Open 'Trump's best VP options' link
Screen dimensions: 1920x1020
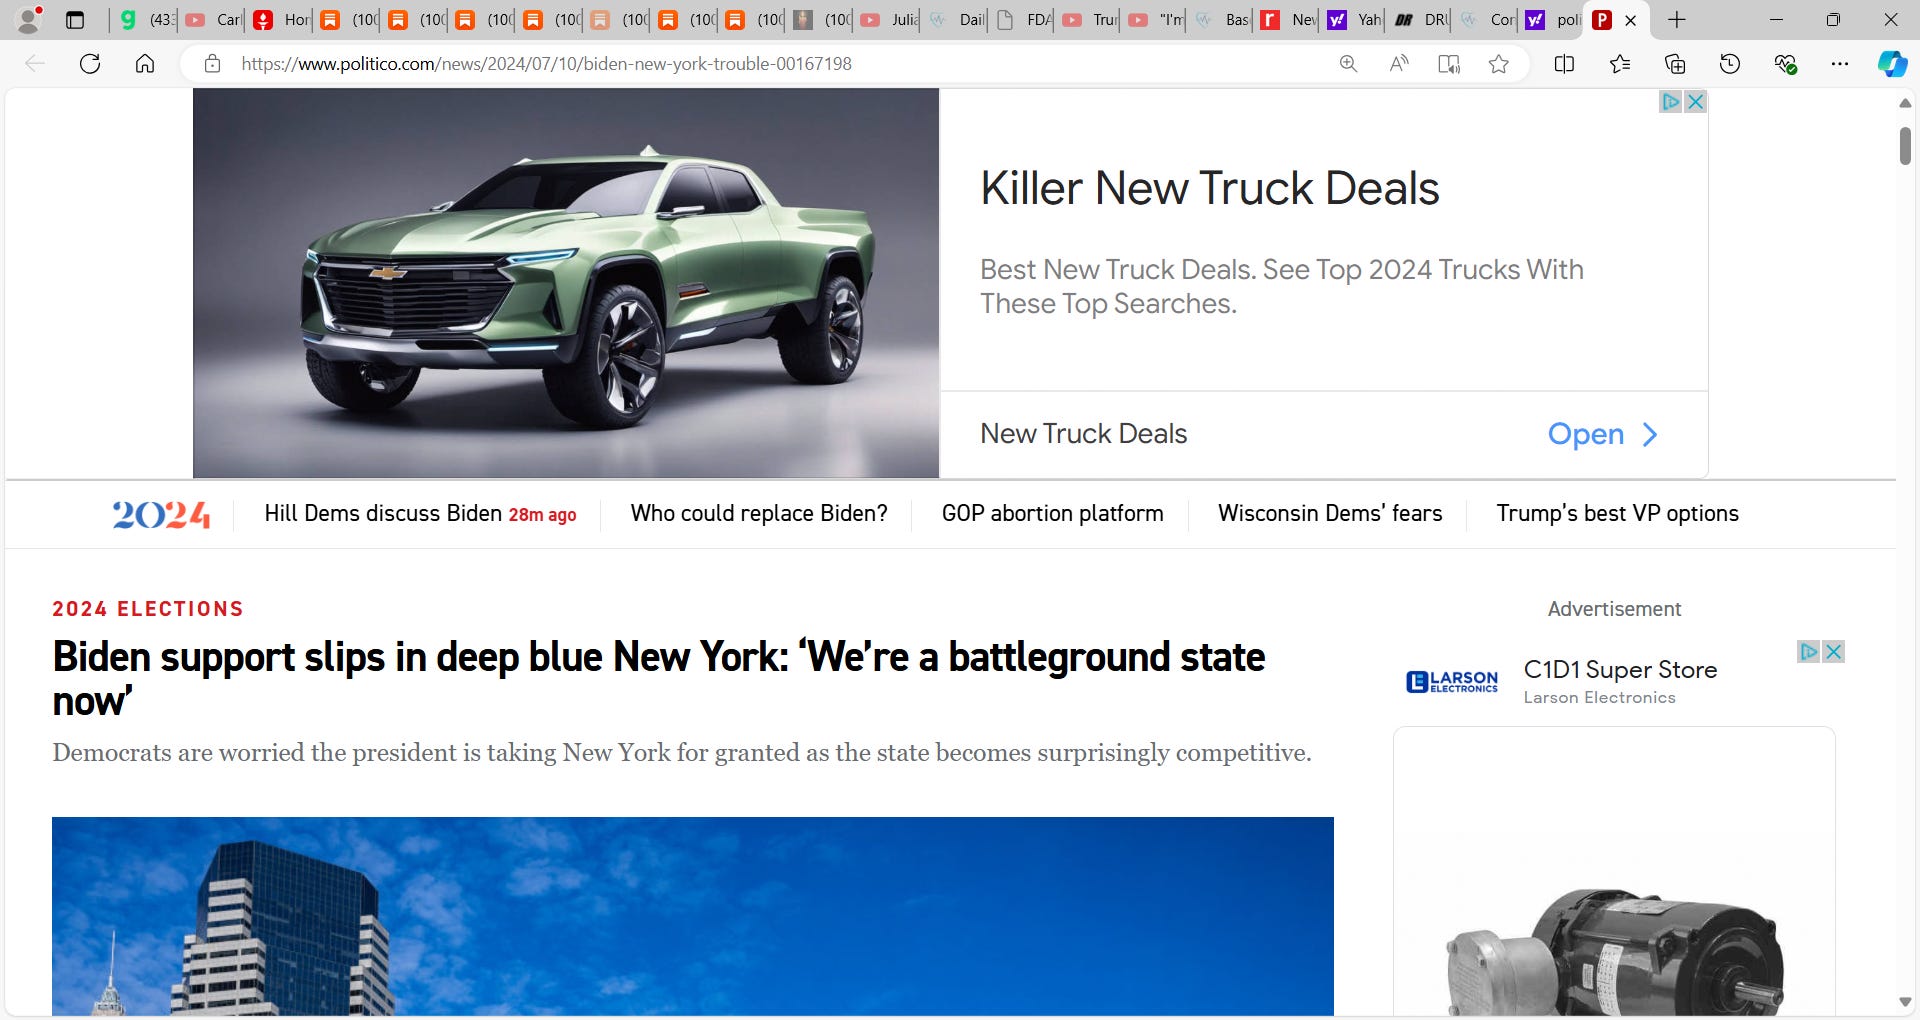(1617, 514)
